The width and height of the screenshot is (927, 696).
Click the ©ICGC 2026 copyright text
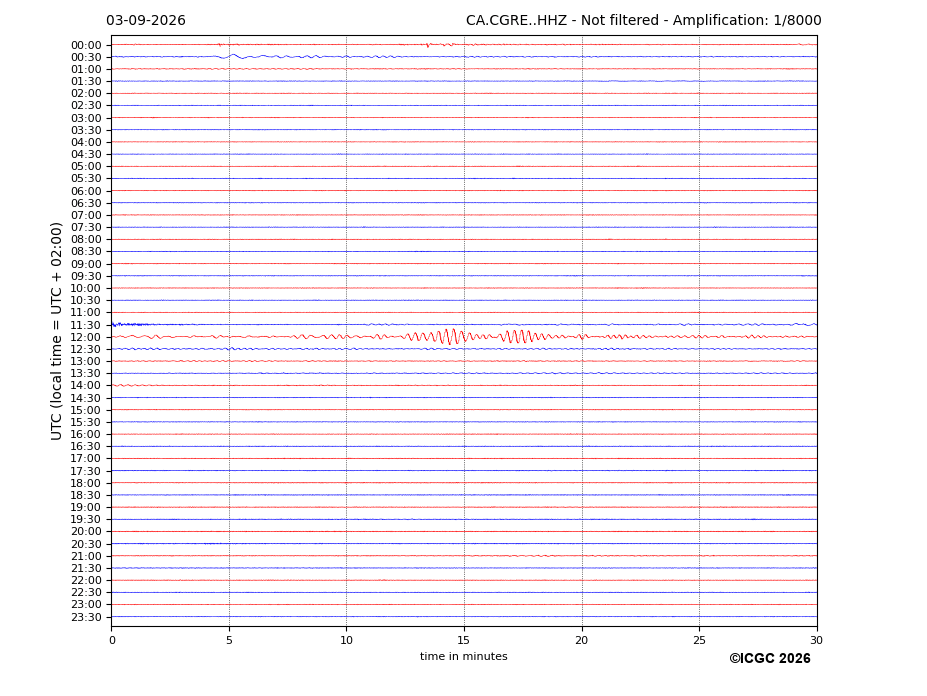(x=770, y=659)
